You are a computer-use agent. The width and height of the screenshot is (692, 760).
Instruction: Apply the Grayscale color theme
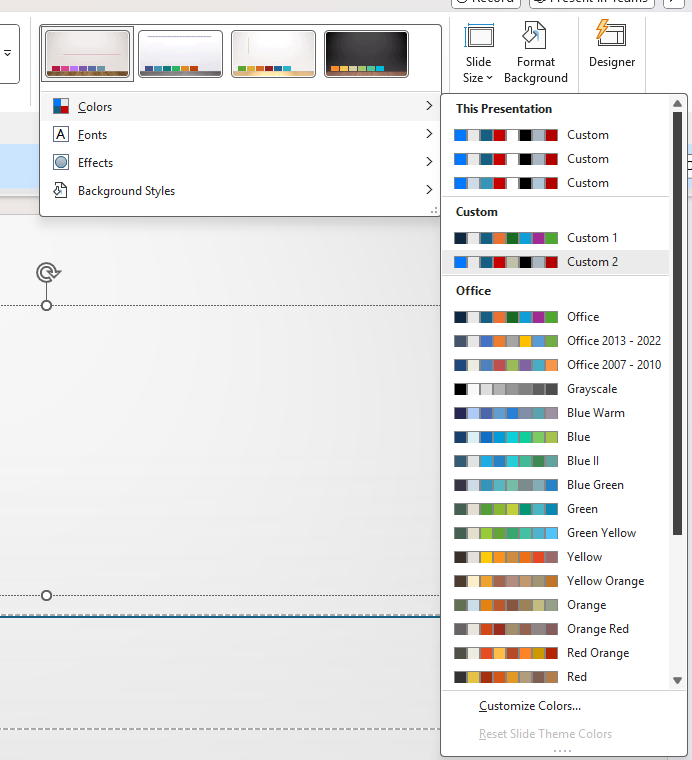tap(556, 389)
